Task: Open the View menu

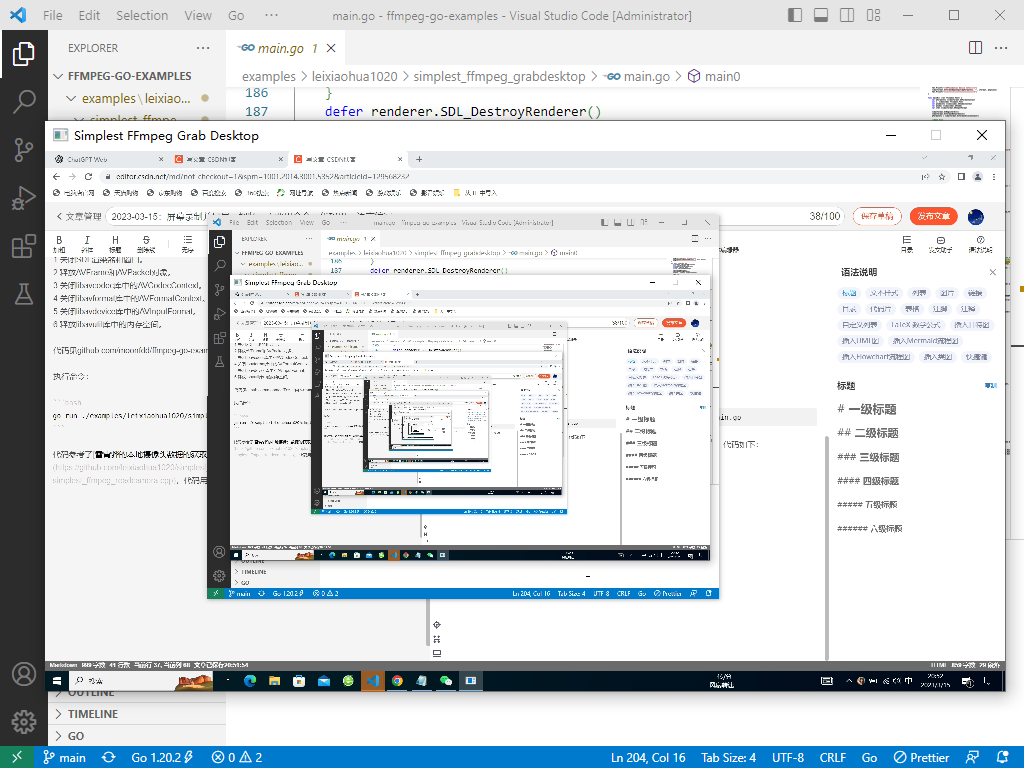Action: coord(198,15)
